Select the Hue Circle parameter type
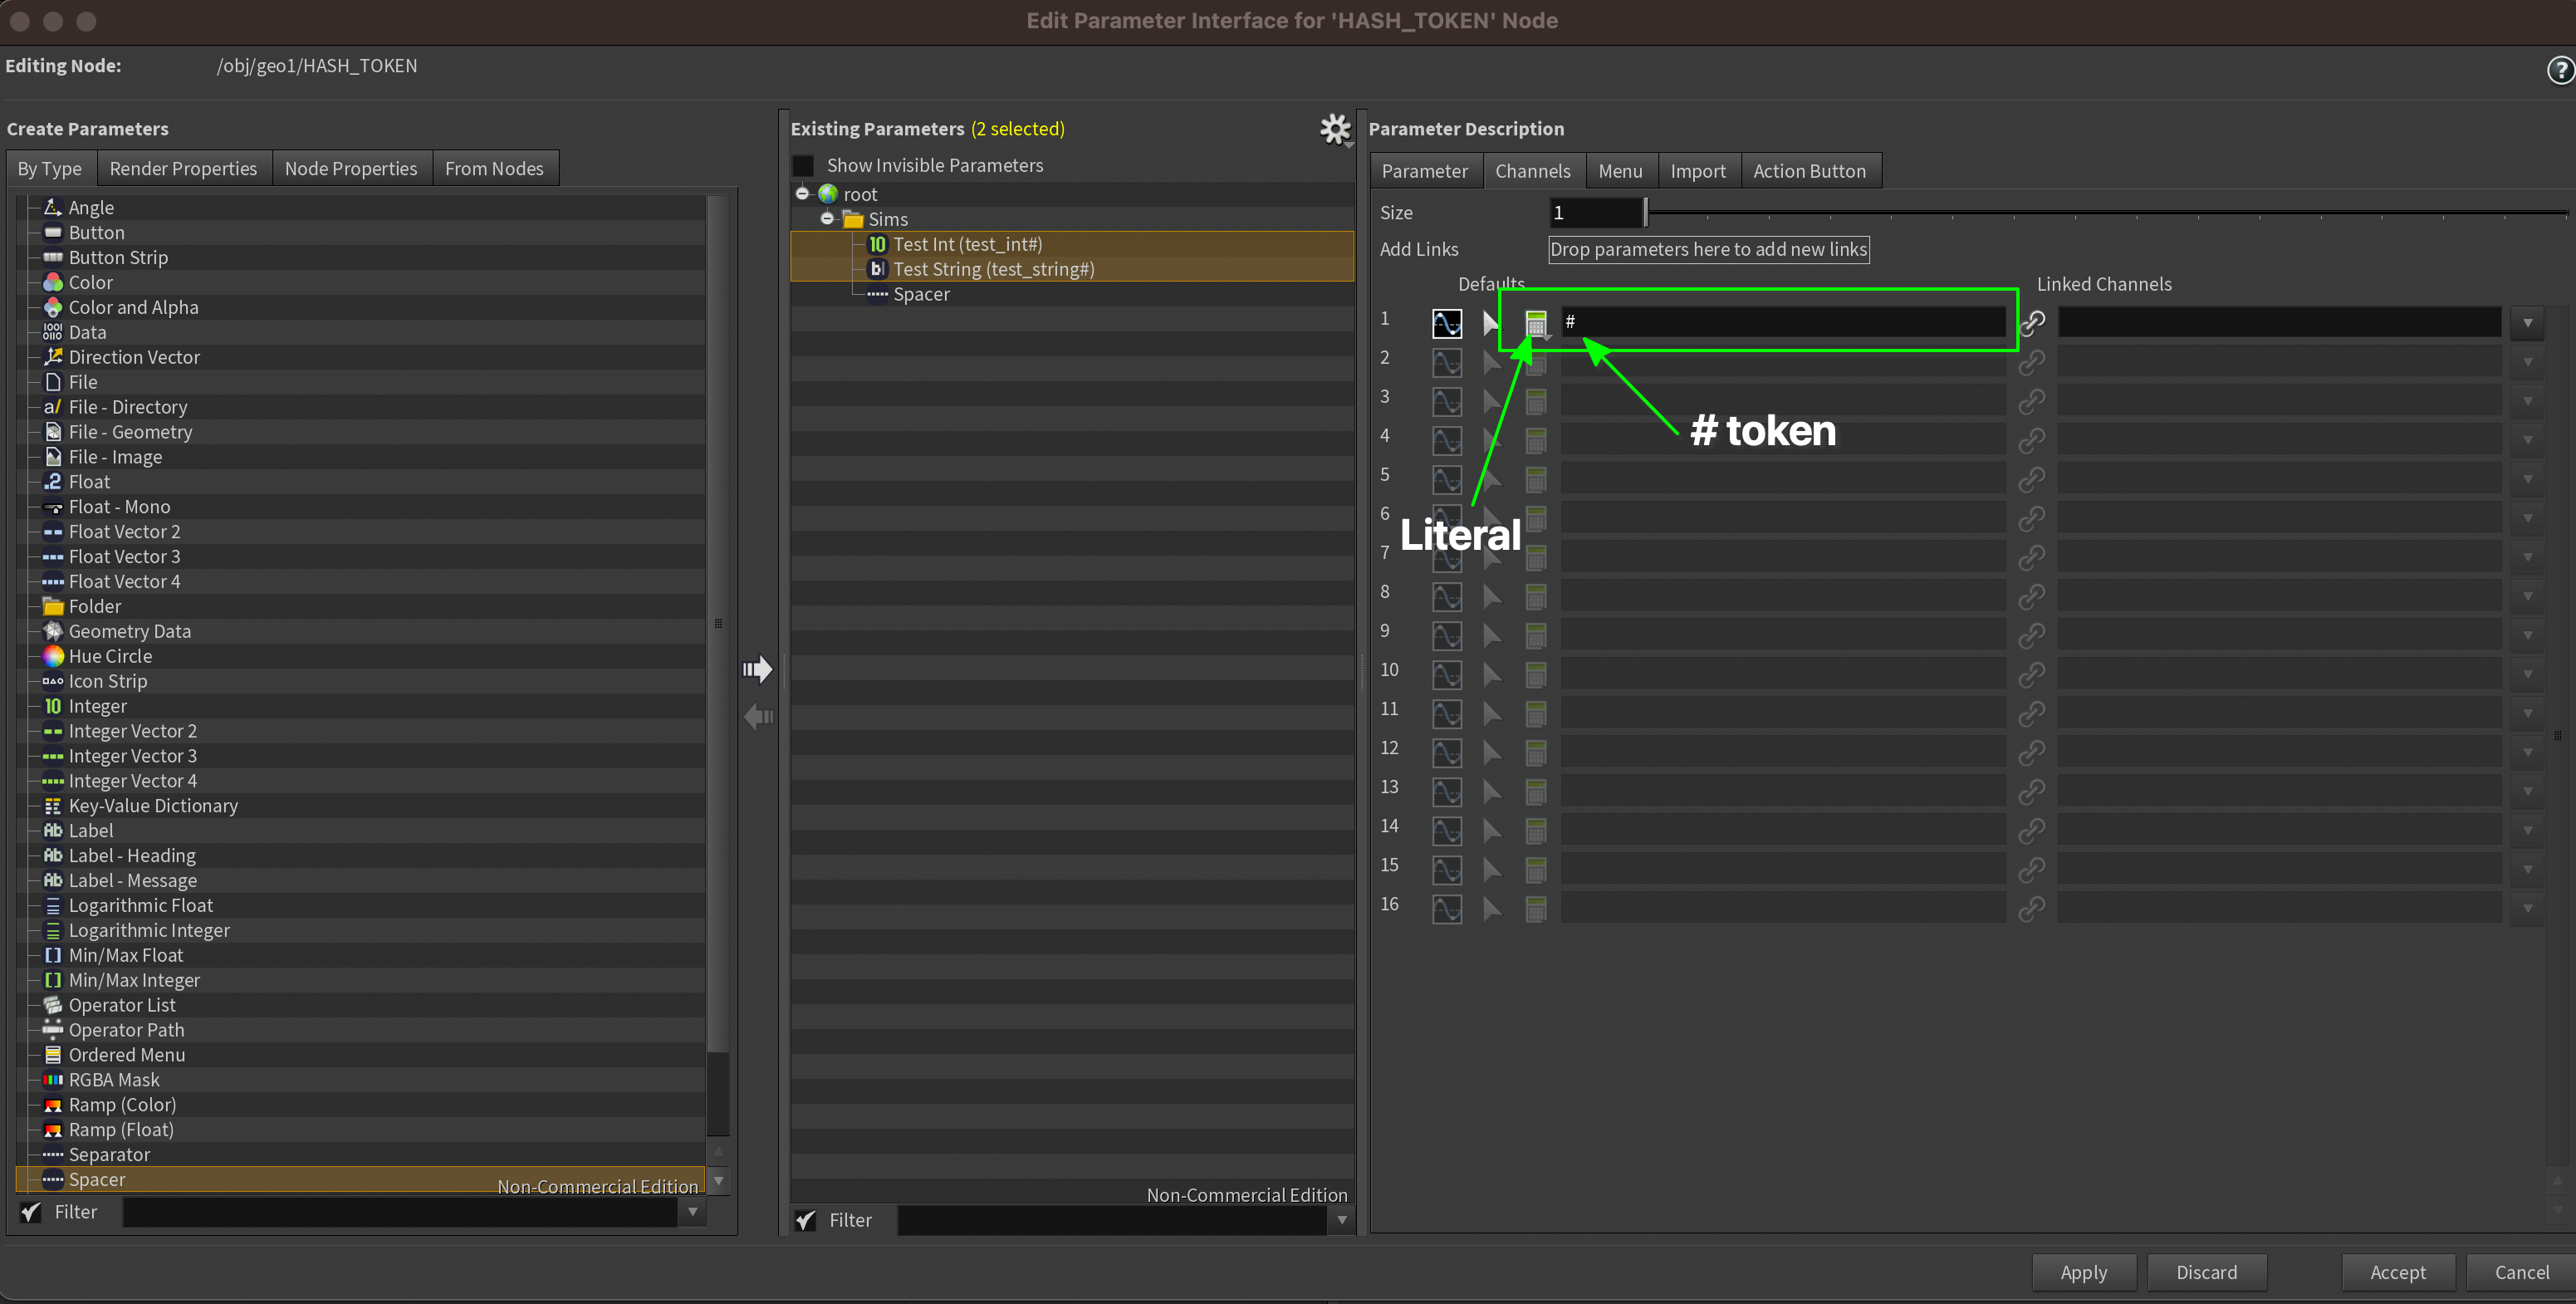This screenshot has height=1304, width=2576. coord(110,657)
